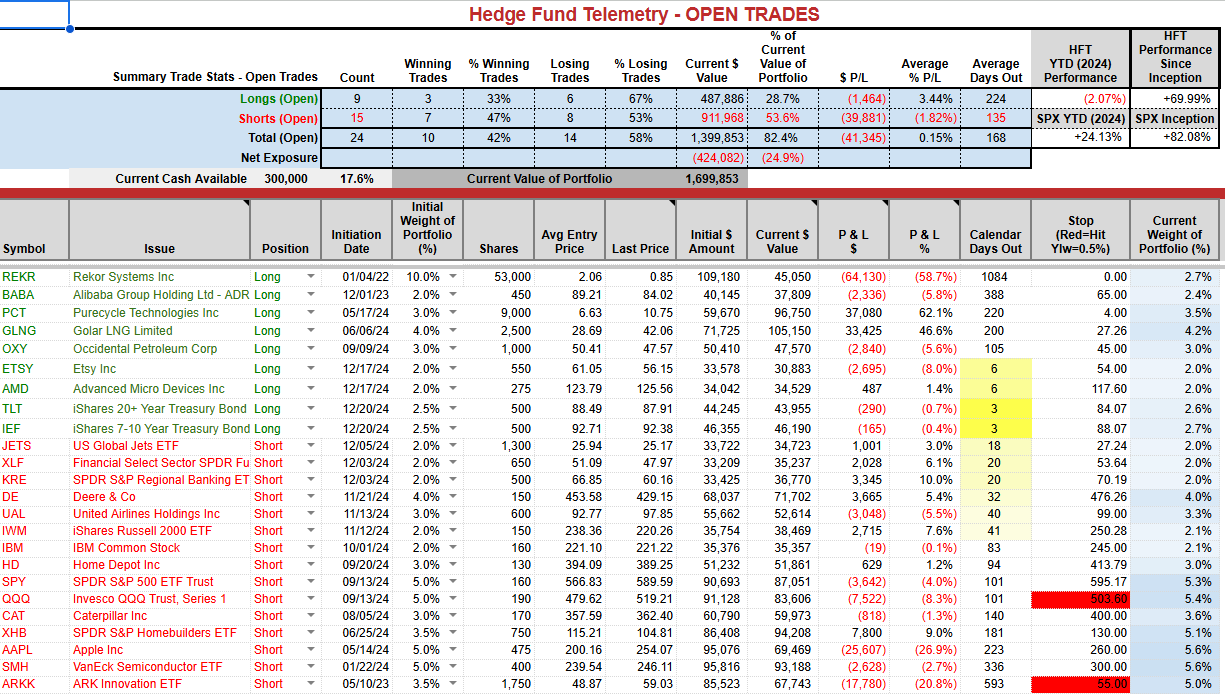The width and height of the screenshot is (1225, 697).
Task: Open the Position dropdown for JETS
Action: [310, 446]
